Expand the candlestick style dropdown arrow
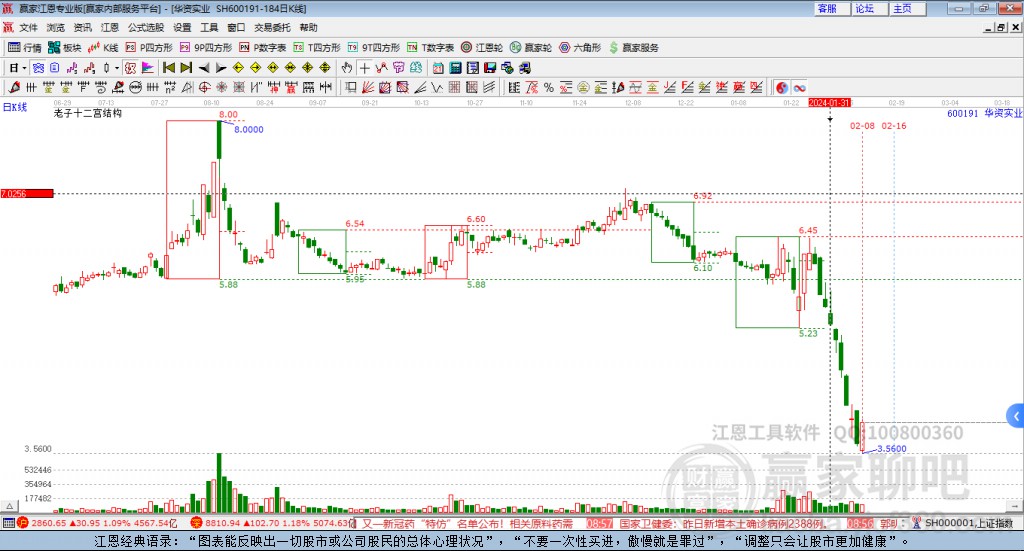The image size is (1024, 551). pyautogui.click(x=117, y=68)
